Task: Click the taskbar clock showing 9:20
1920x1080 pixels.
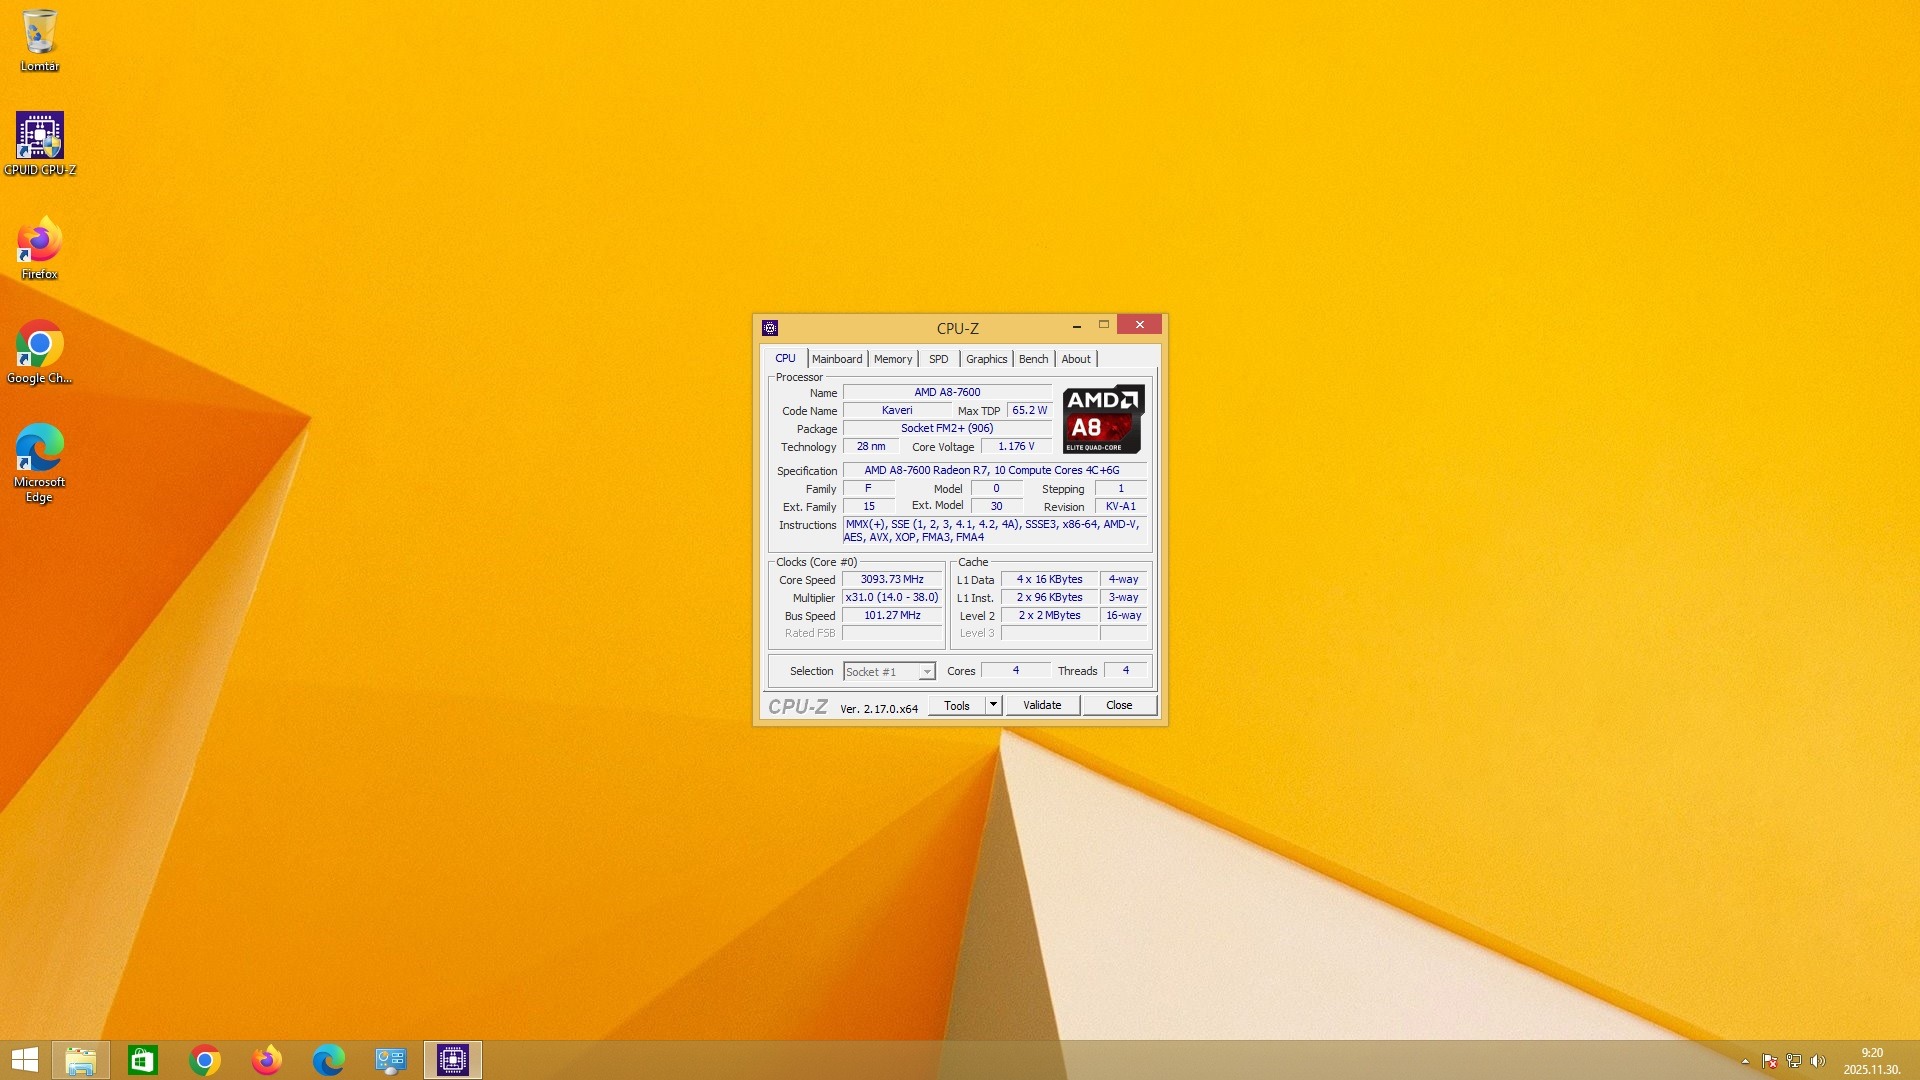Action: click(x=1871, y=1060)
